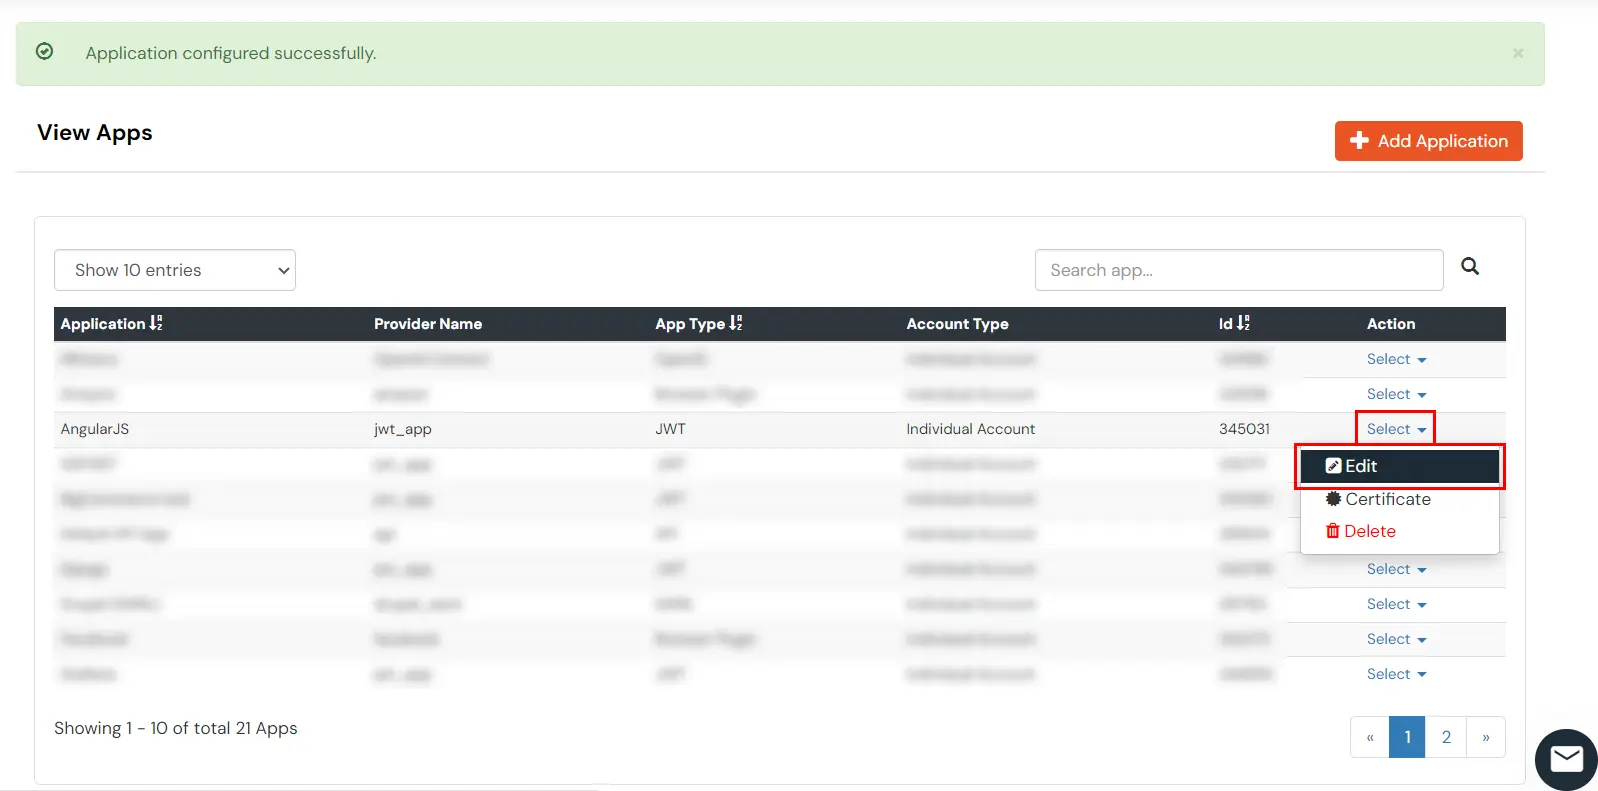
Task: Click the Account Type column header
Action: point(957,324)
